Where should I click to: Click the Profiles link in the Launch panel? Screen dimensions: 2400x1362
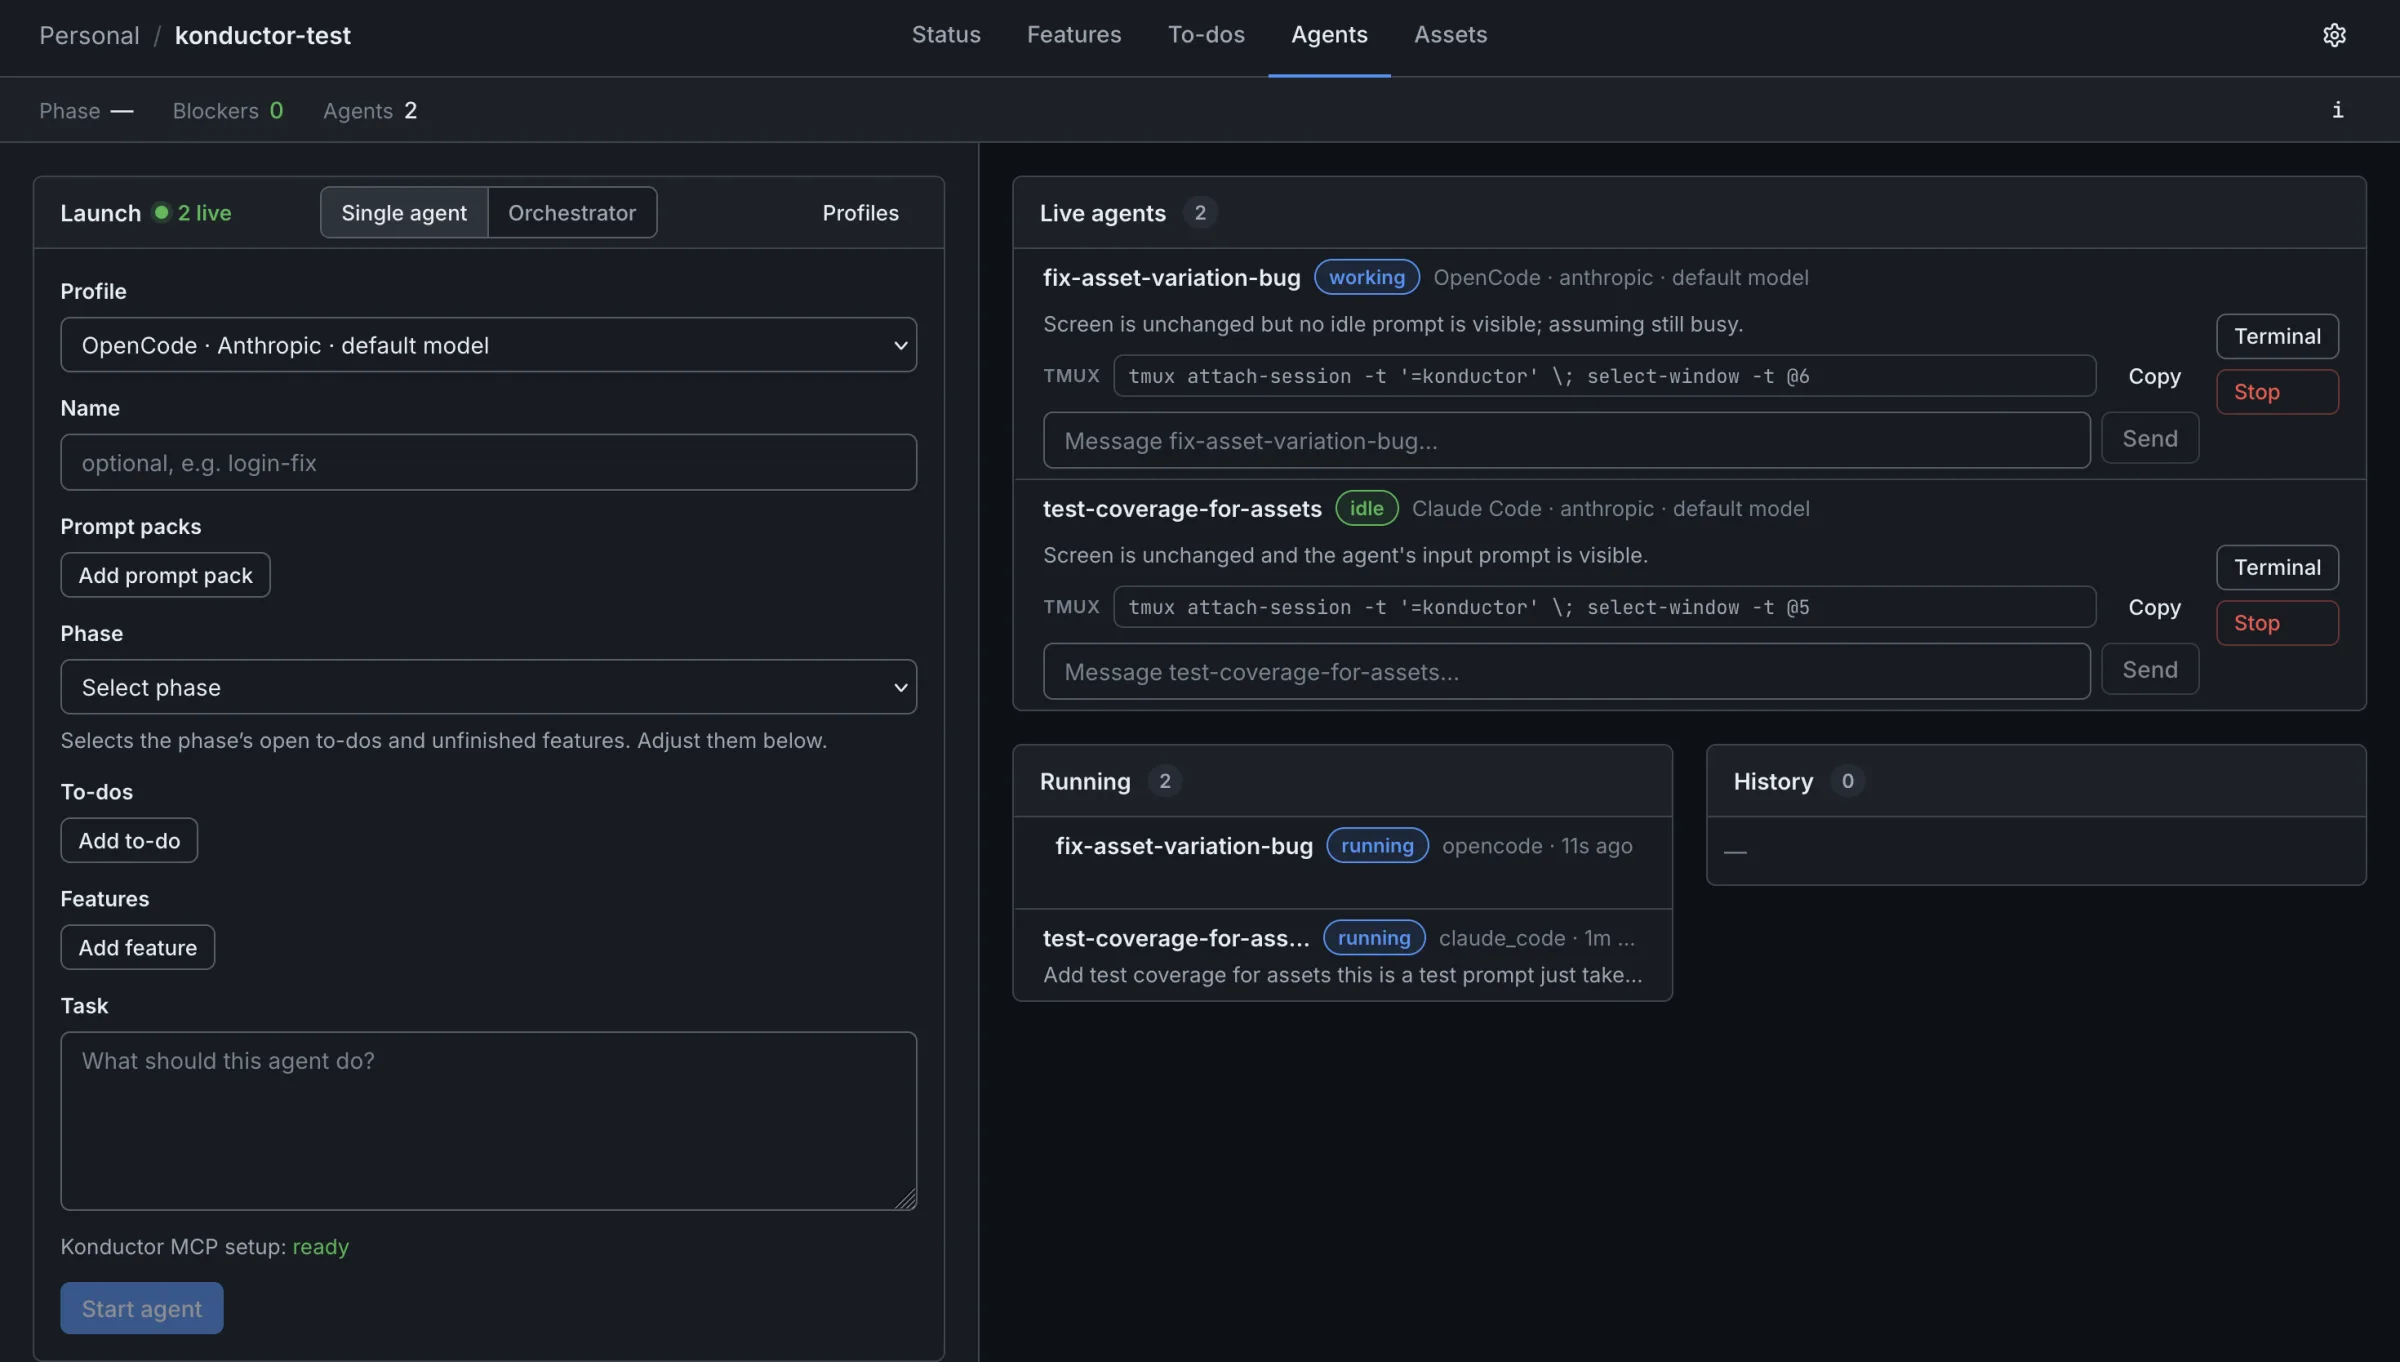(x=860, y=212)
